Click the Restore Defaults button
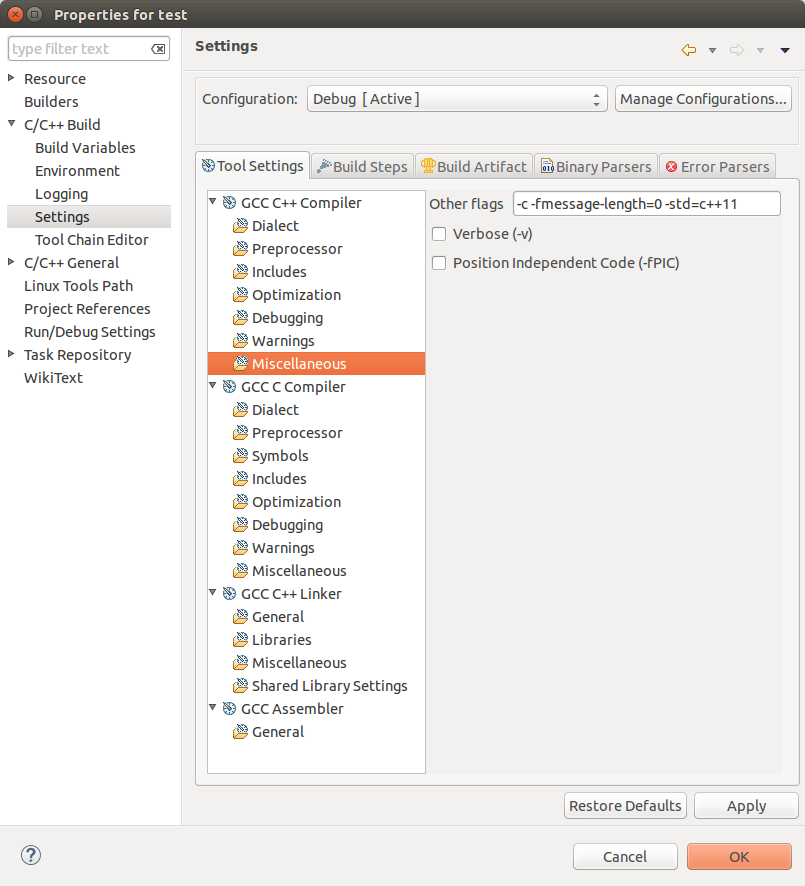Viewport: 805px width, 886px height. (x=625, y=805)
